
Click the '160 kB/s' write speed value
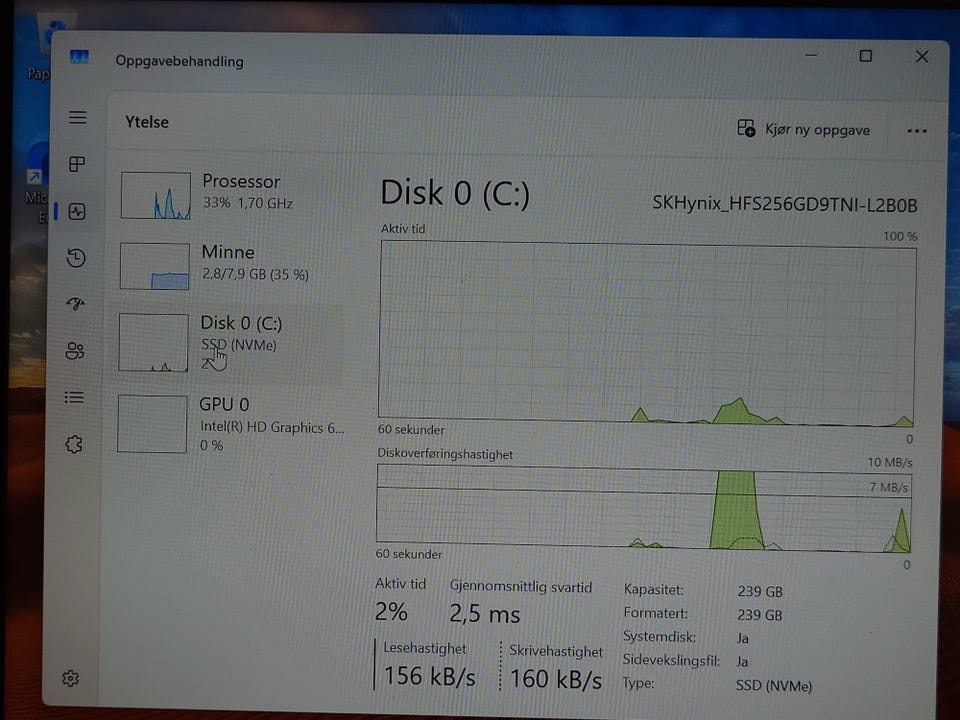tap(556, 679)
